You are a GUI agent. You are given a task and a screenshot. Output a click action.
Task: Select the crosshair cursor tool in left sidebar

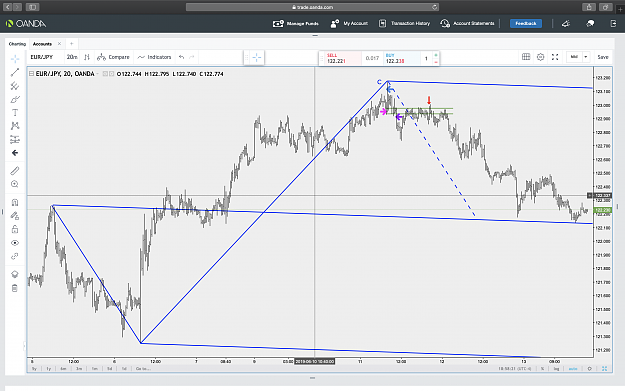pyautogui.click(x=15, y=59)
